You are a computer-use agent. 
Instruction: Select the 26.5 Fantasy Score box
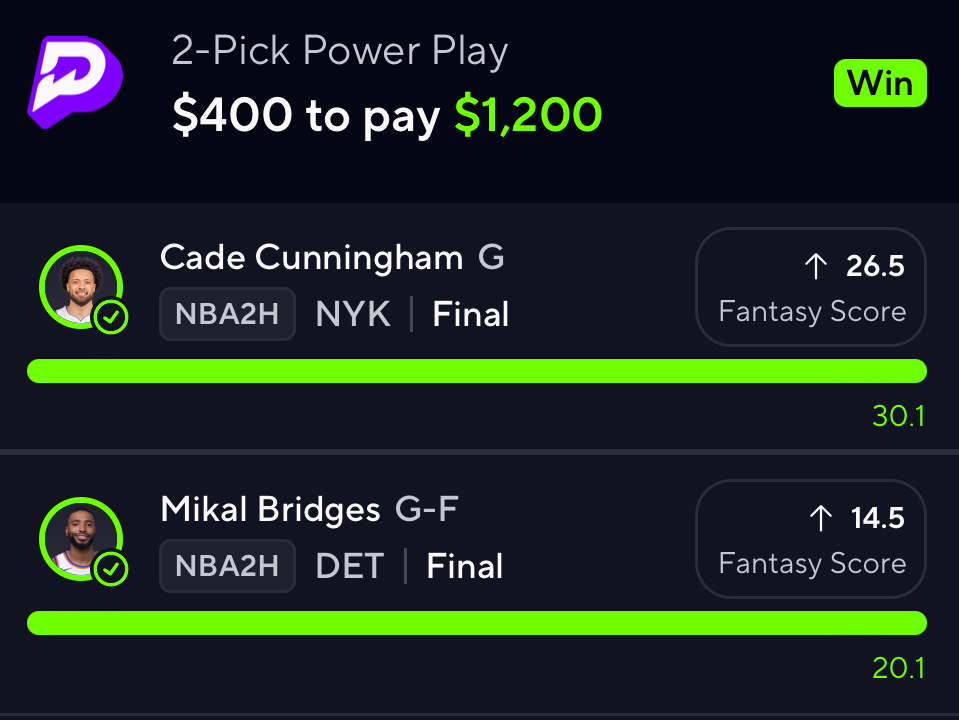(811, 287)
